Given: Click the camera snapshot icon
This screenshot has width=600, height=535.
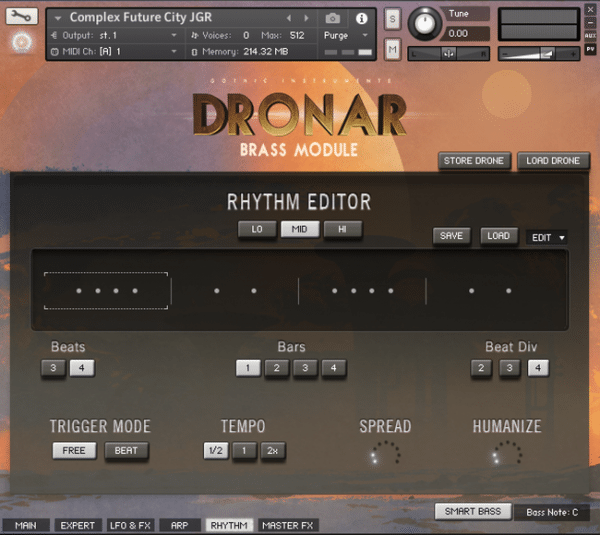Looking at the screenshot, I should (x=333, y=18).
